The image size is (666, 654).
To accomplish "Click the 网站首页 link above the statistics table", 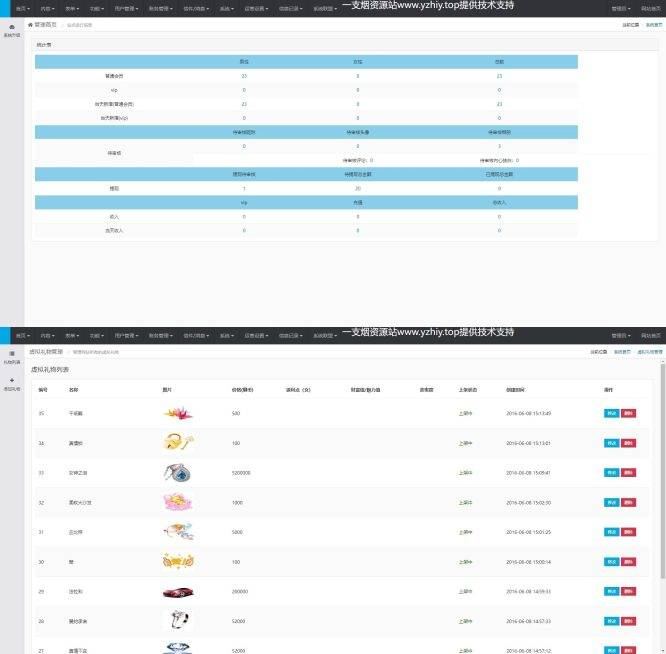I will point(649,7).
